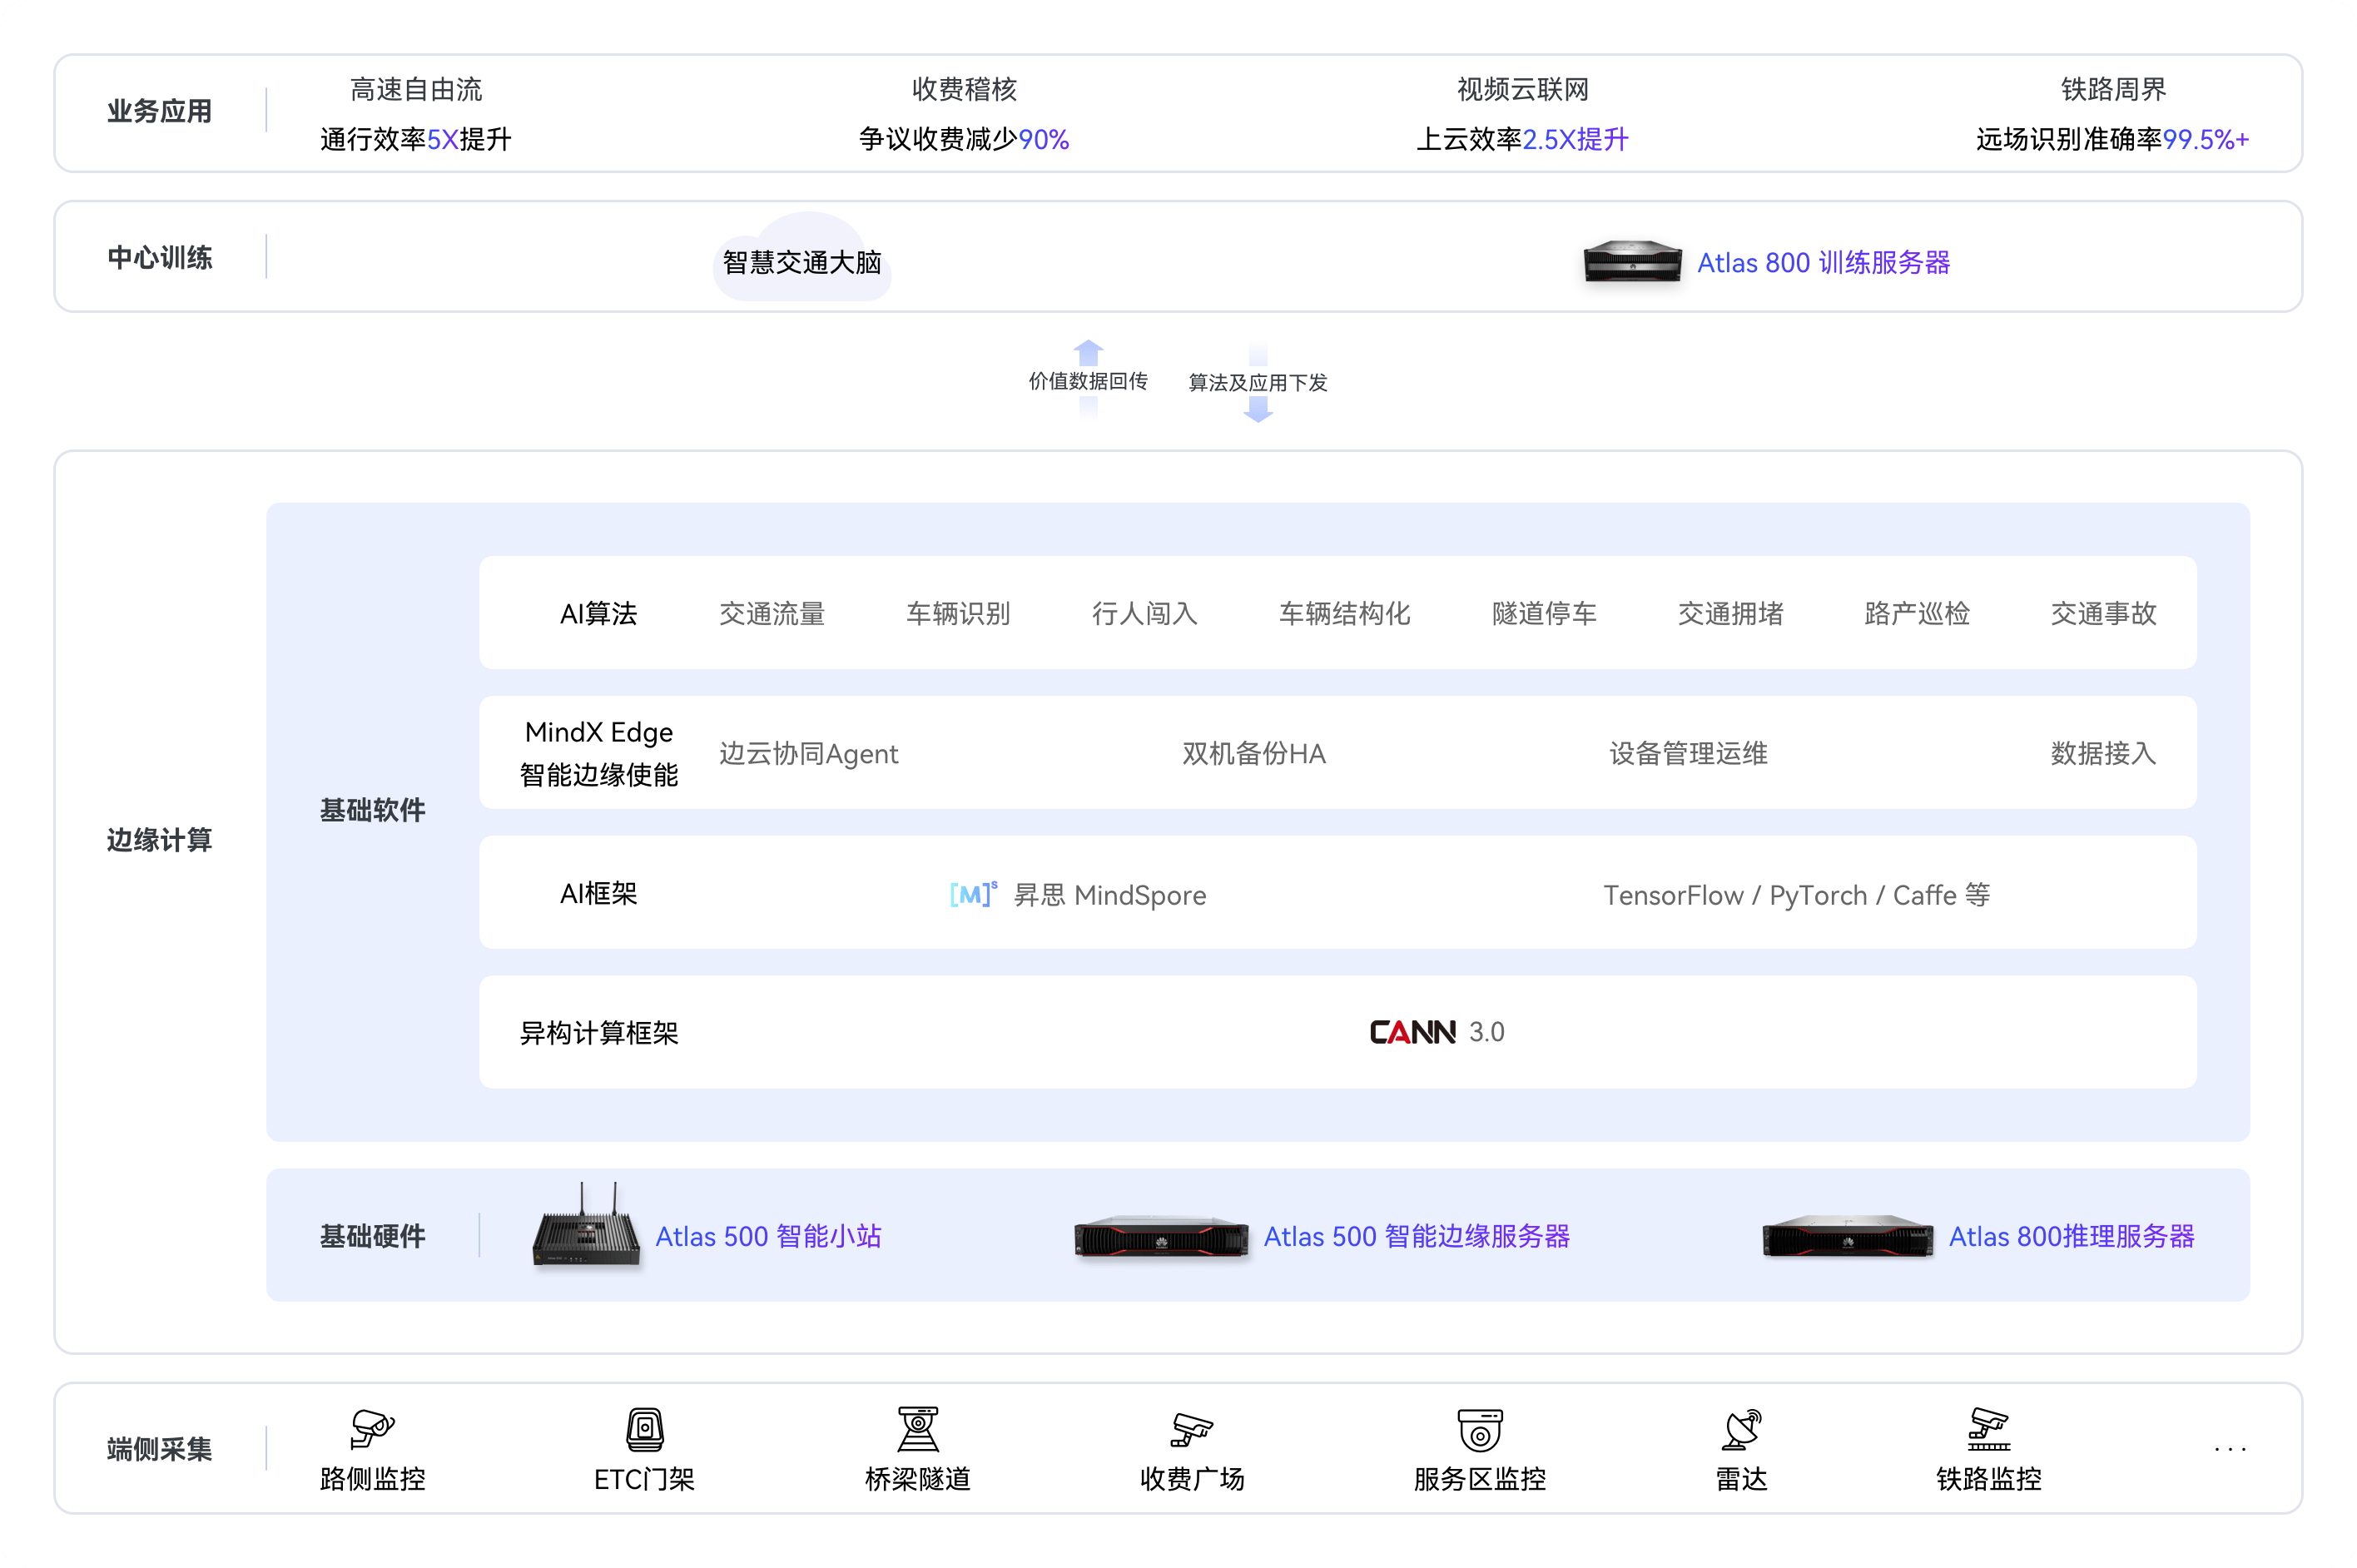Click TensorFlow / PyTorch / Caffe 等
The width and height of the screenshot is (2357, 1568).
tap(1797, 895)
